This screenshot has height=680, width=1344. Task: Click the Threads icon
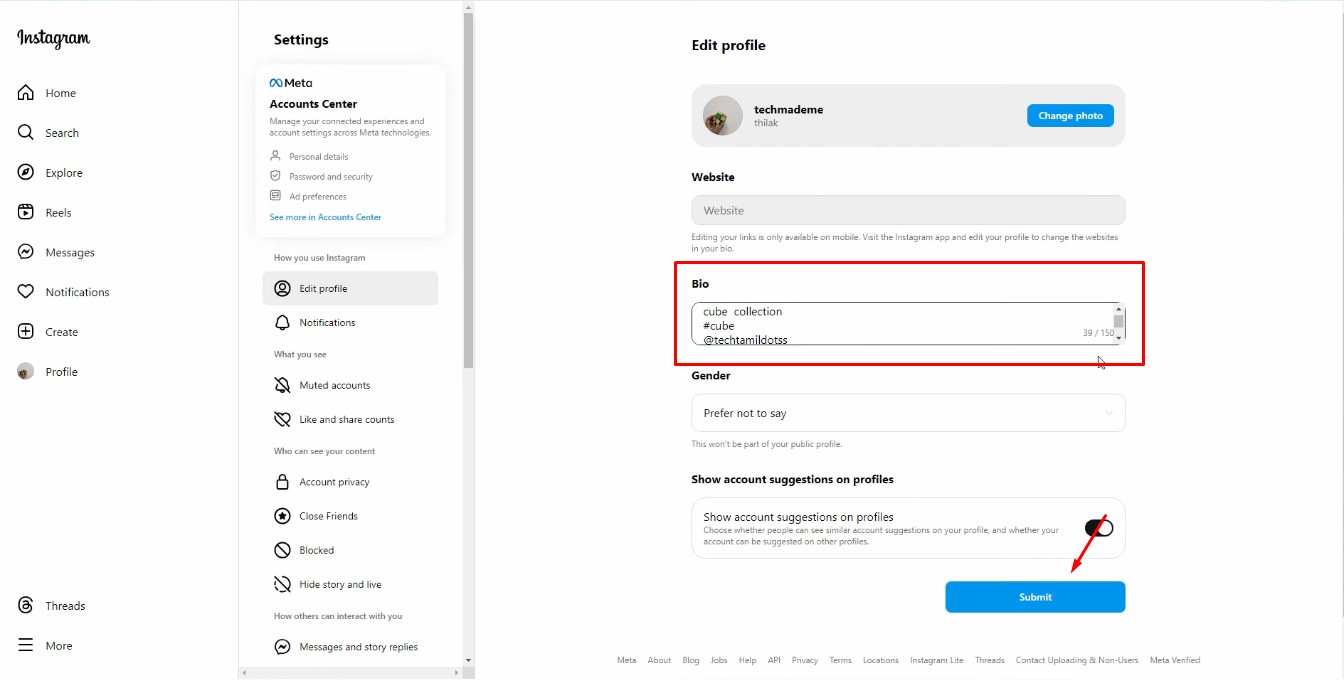[x=24, y=605]
